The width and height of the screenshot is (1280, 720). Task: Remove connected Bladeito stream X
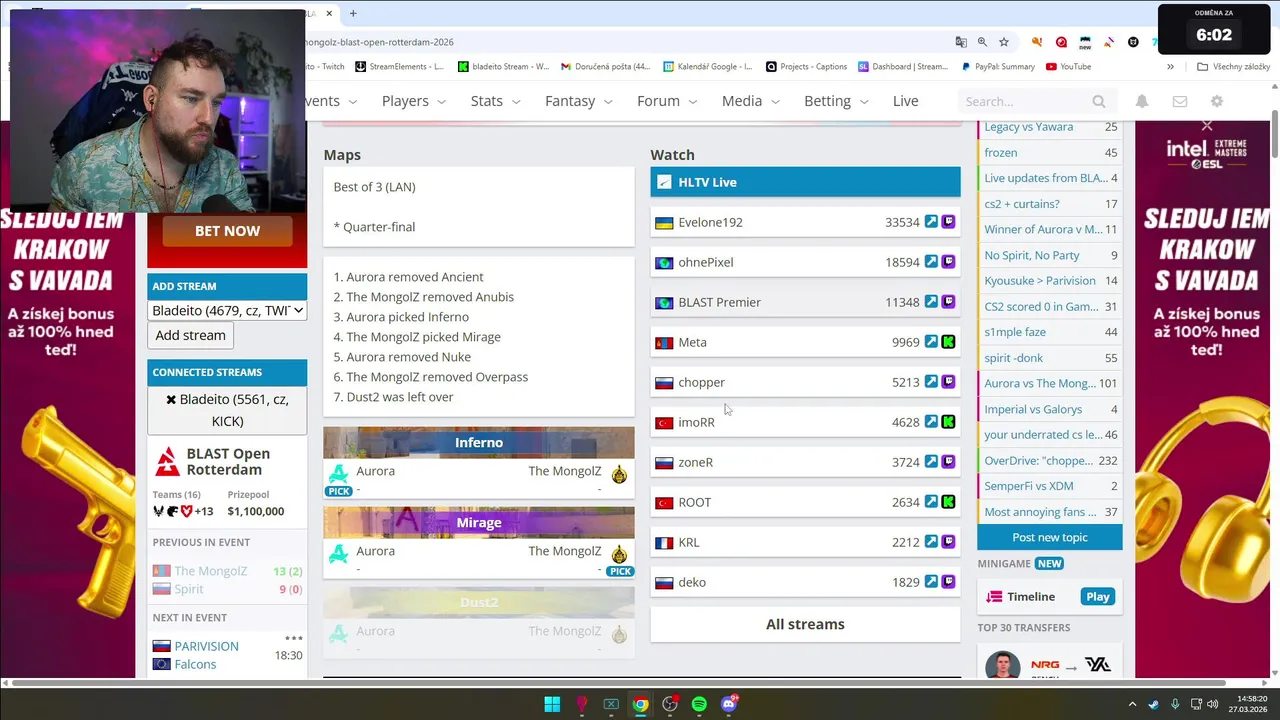(171, 399)
